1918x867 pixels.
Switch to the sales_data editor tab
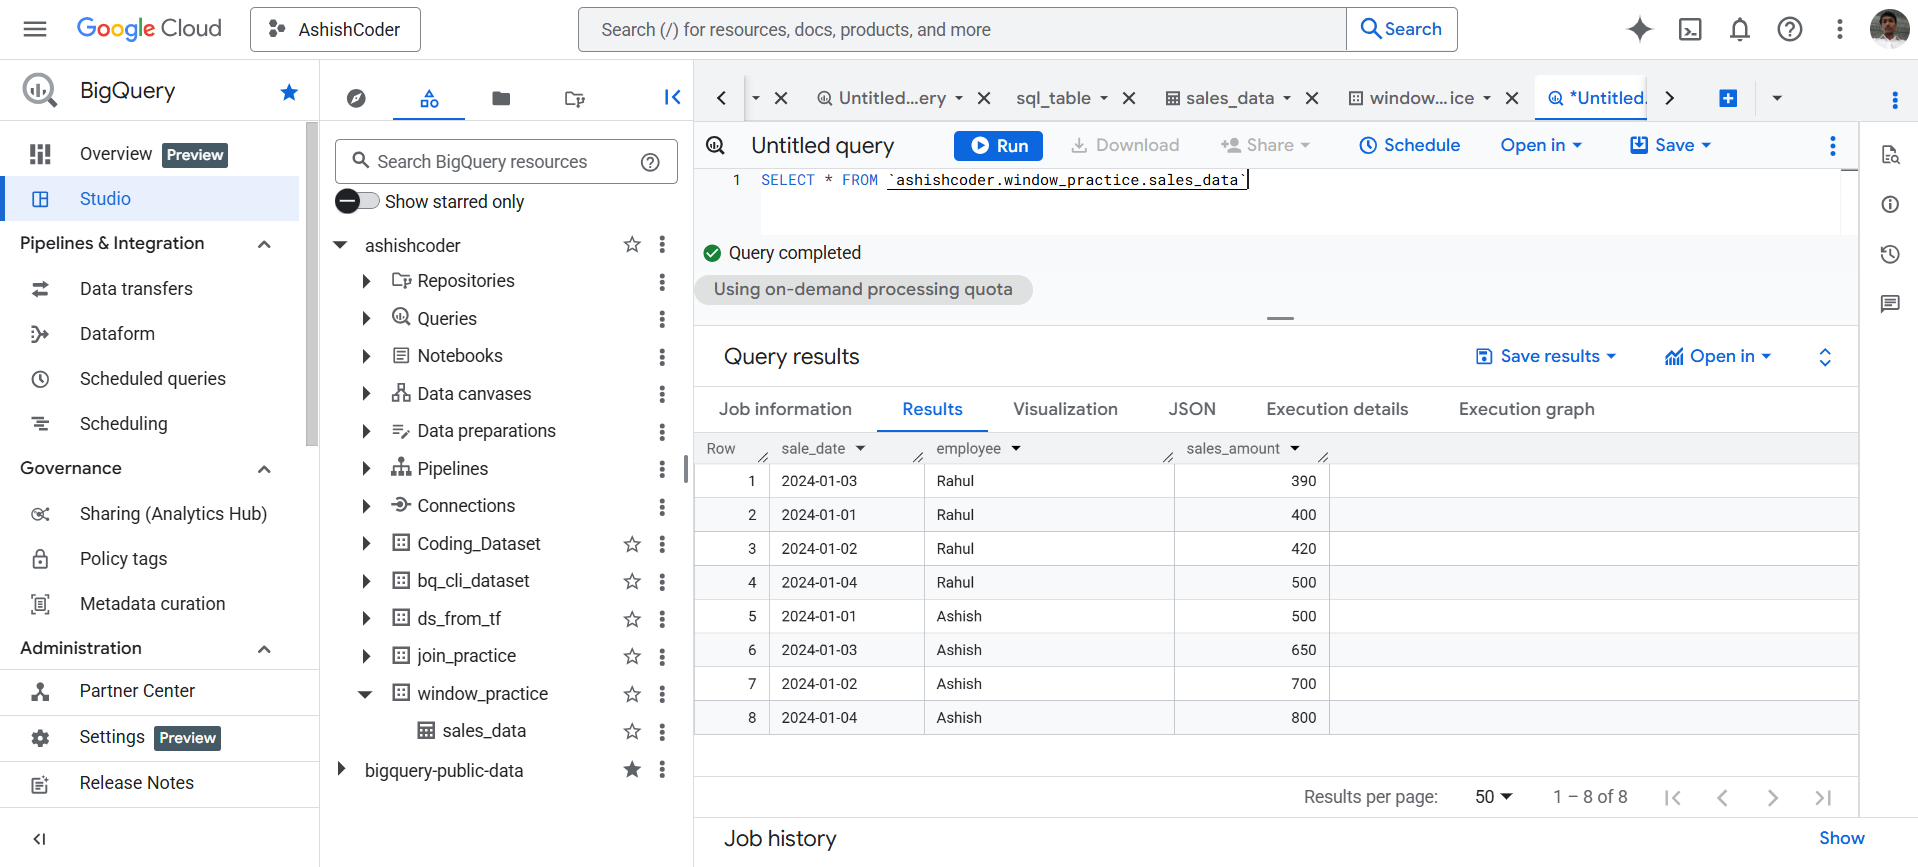pos(1229,98)
